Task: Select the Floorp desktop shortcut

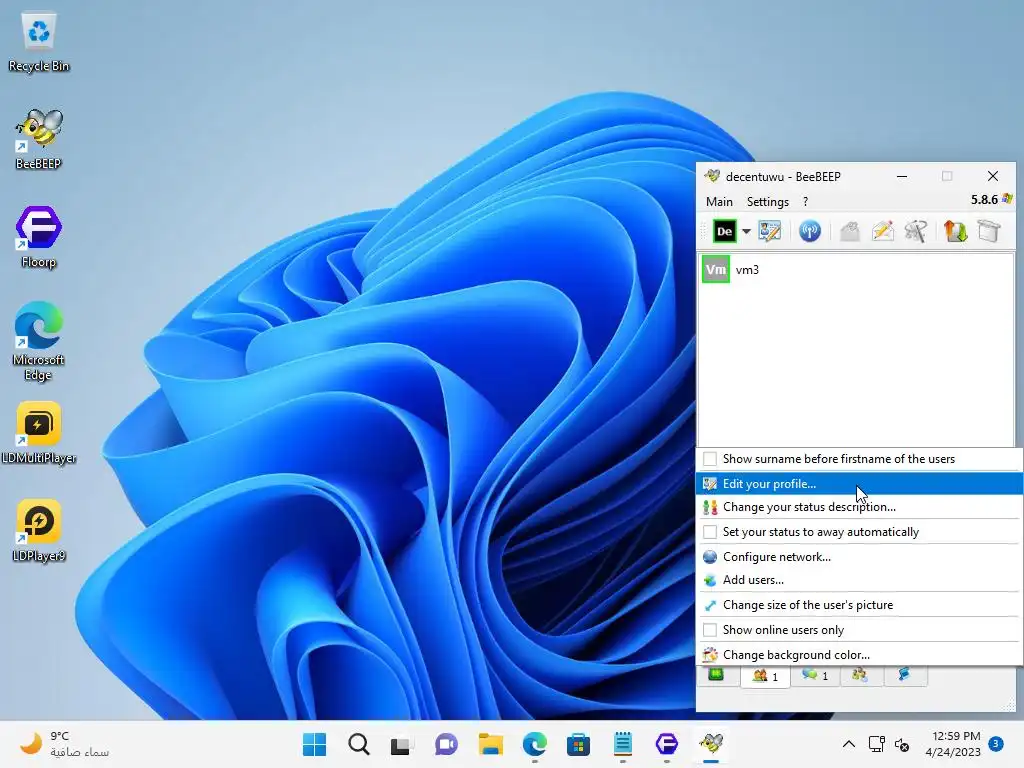Action: (x=39, y=237)
